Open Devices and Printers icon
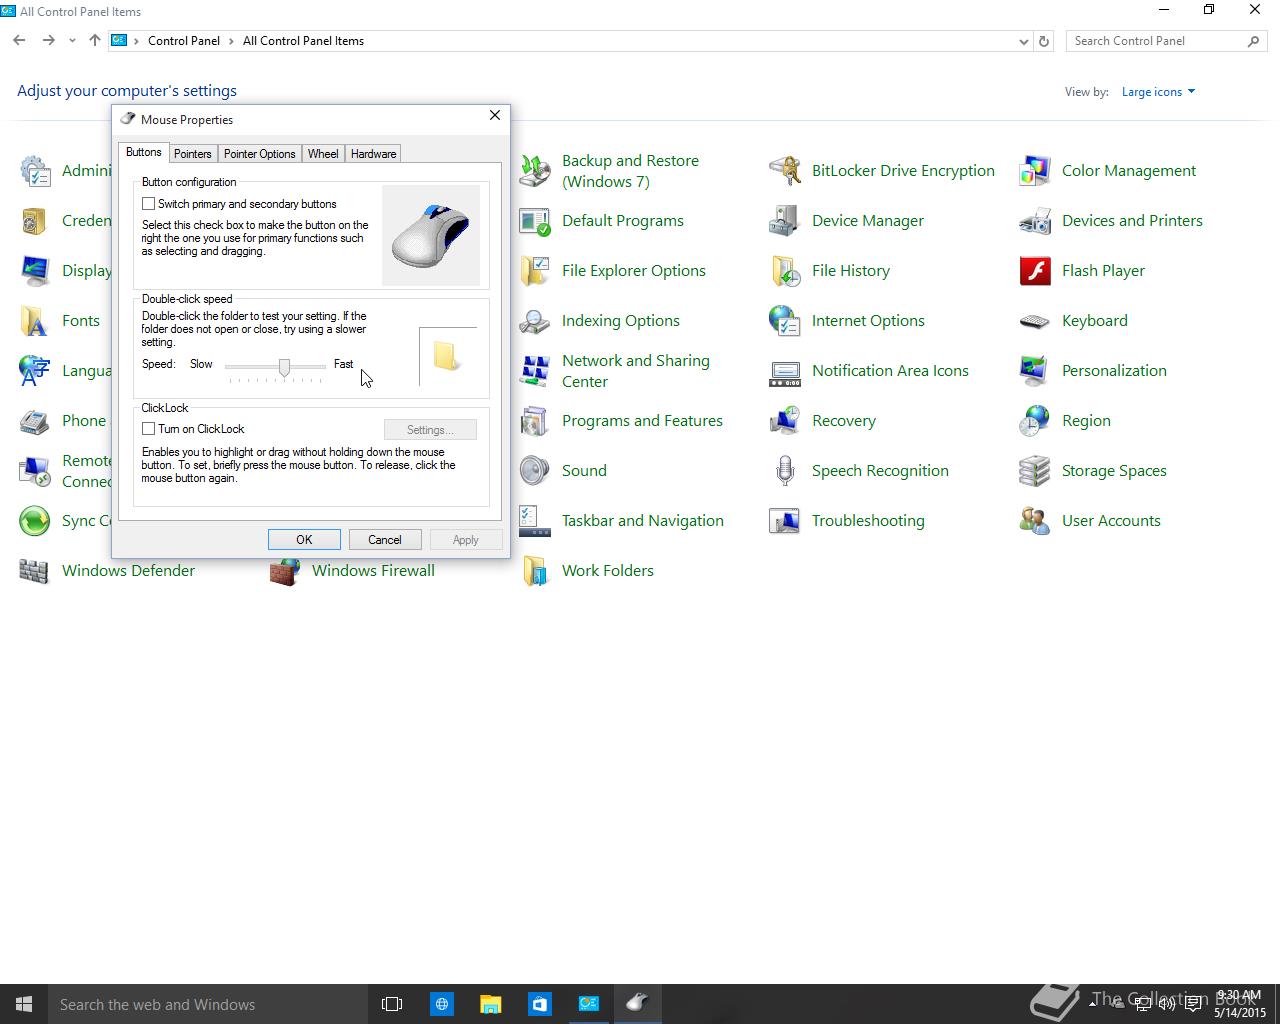This screenshot has width=1280, height=1024. (1035, 221)
